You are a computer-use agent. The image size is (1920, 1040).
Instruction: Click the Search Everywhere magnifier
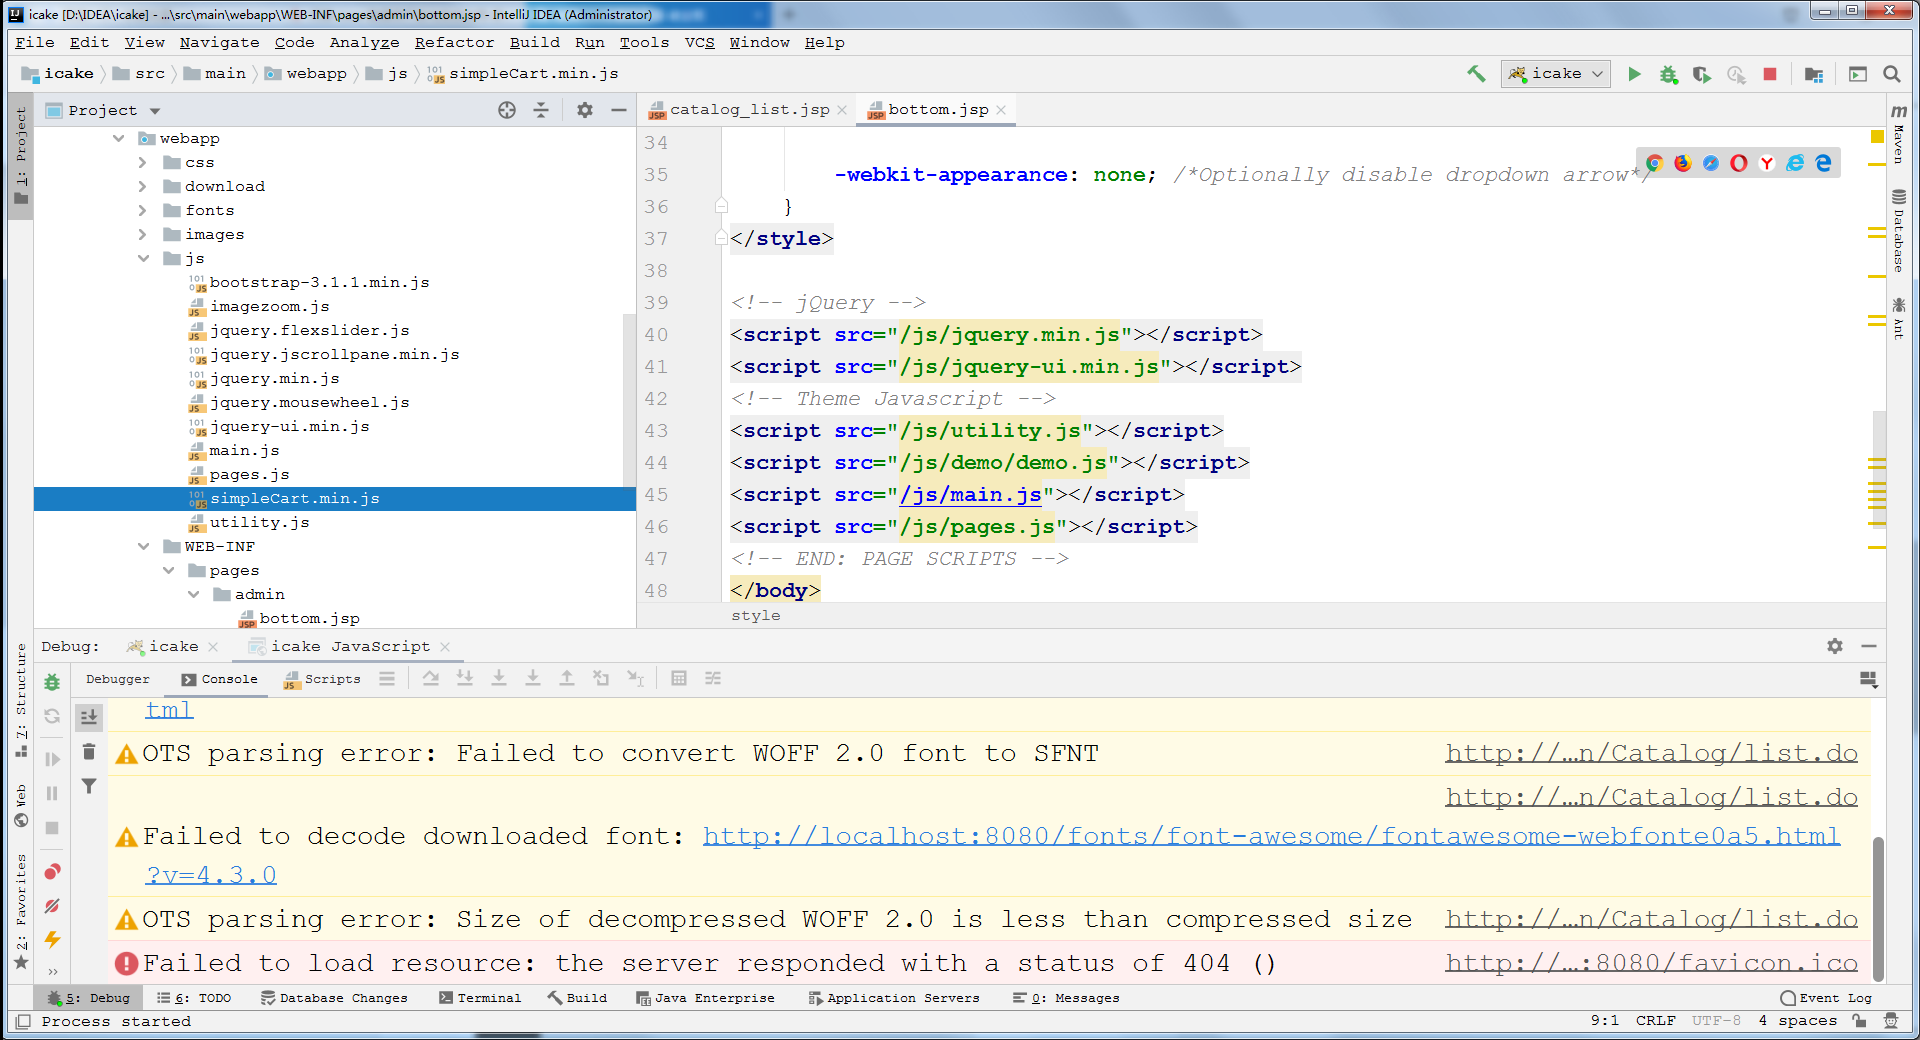[1892, 74]
